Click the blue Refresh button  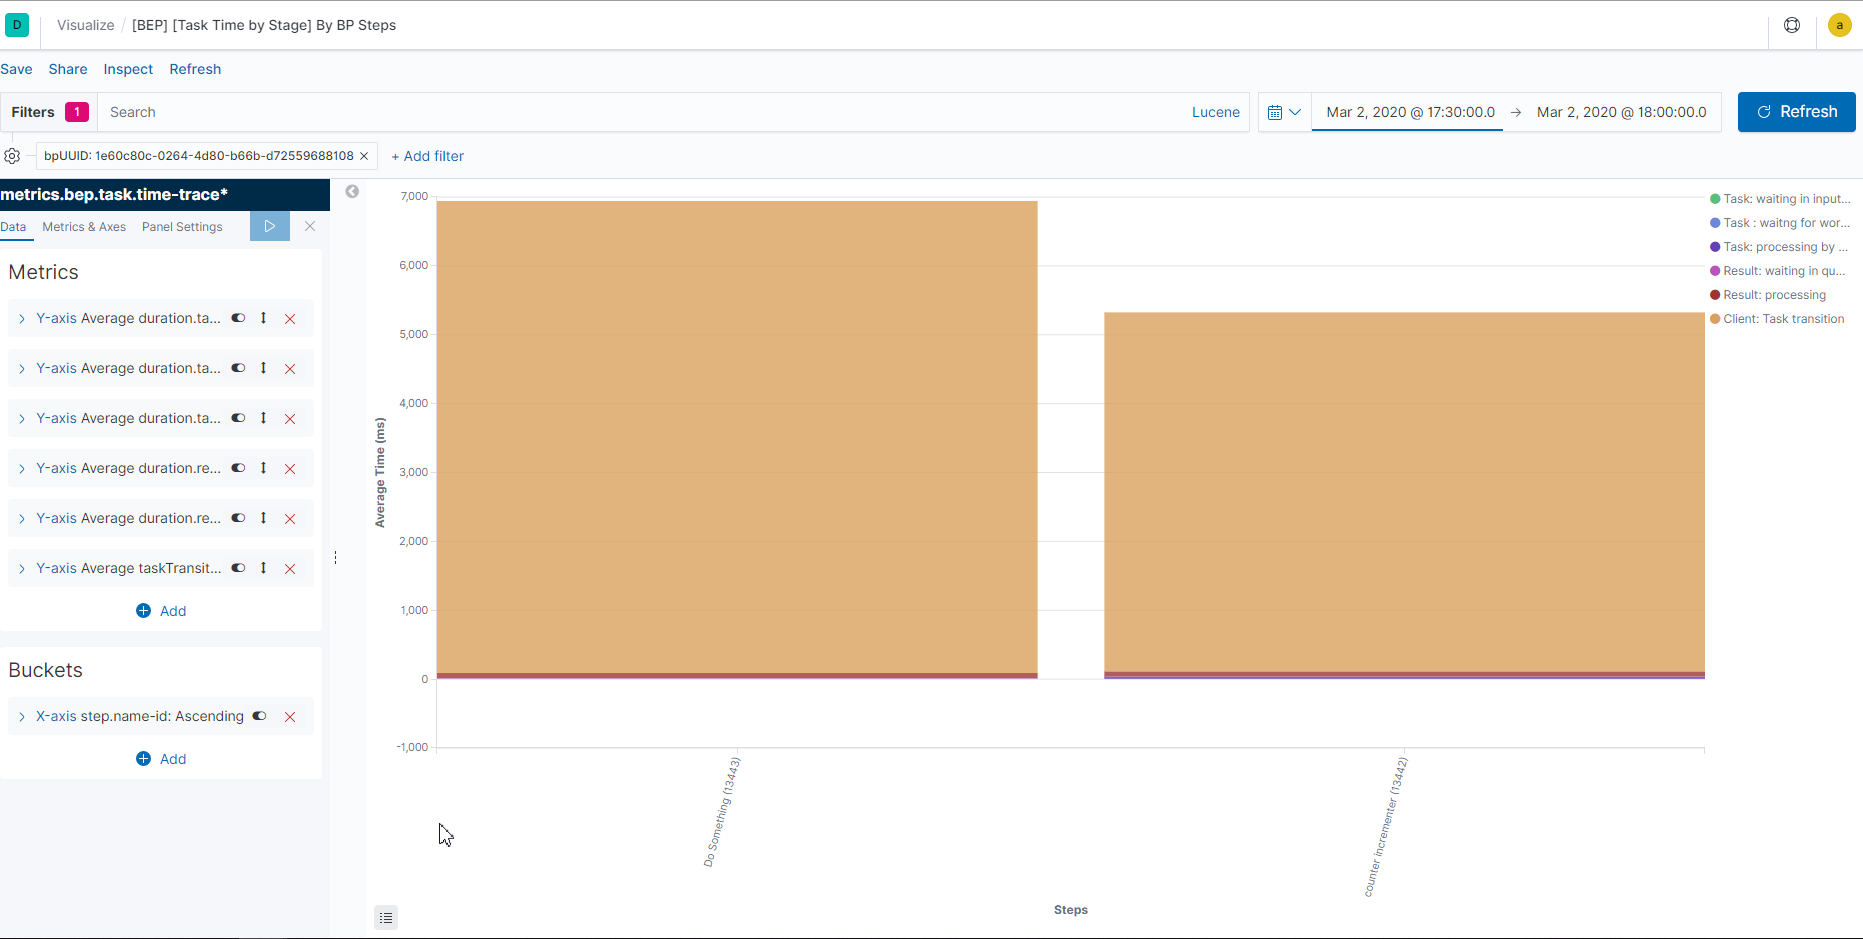click(x=1796, y=112)
